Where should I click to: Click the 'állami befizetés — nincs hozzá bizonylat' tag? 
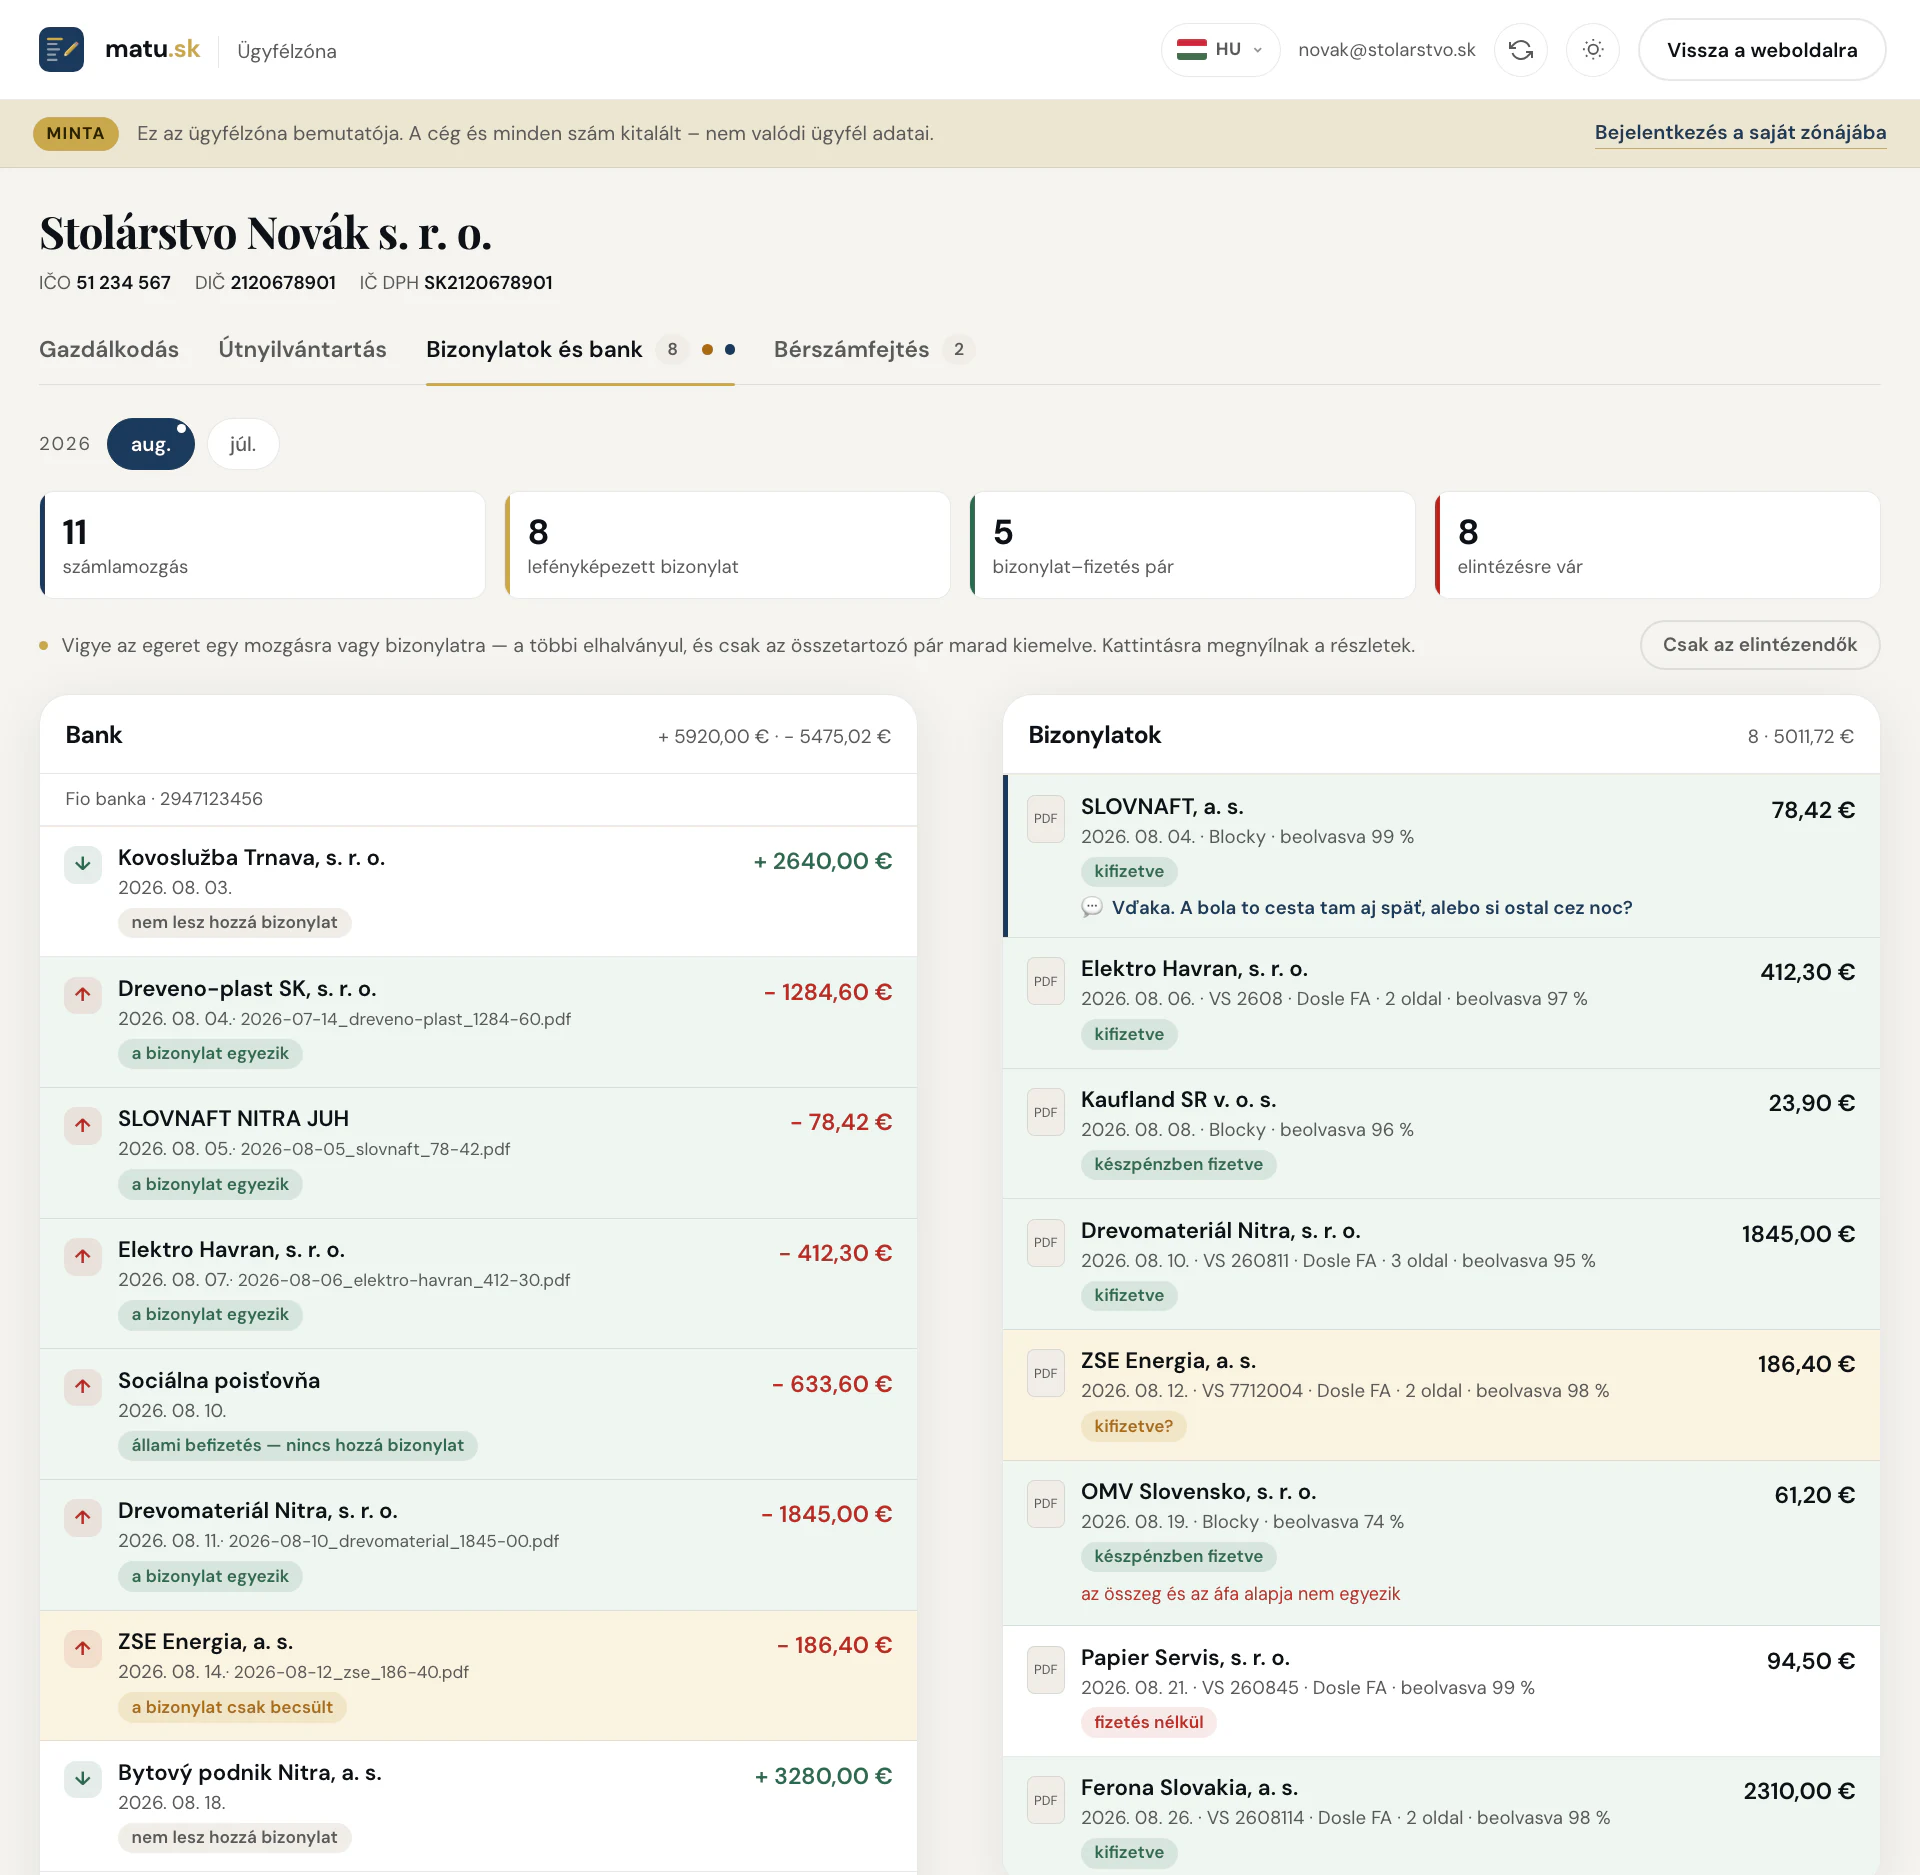(x=297, y=1445)
